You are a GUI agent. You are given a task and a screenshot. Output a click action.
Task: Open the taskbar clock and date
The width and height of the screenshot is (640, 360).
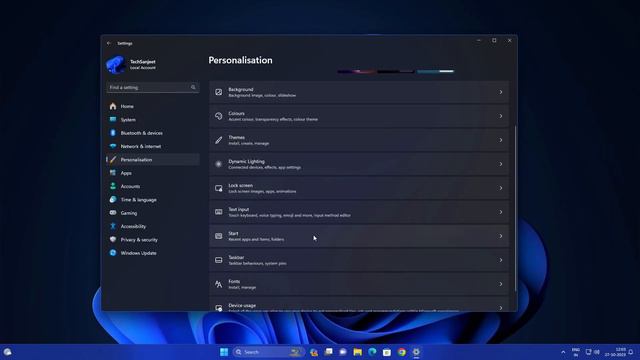coord(616,352)
